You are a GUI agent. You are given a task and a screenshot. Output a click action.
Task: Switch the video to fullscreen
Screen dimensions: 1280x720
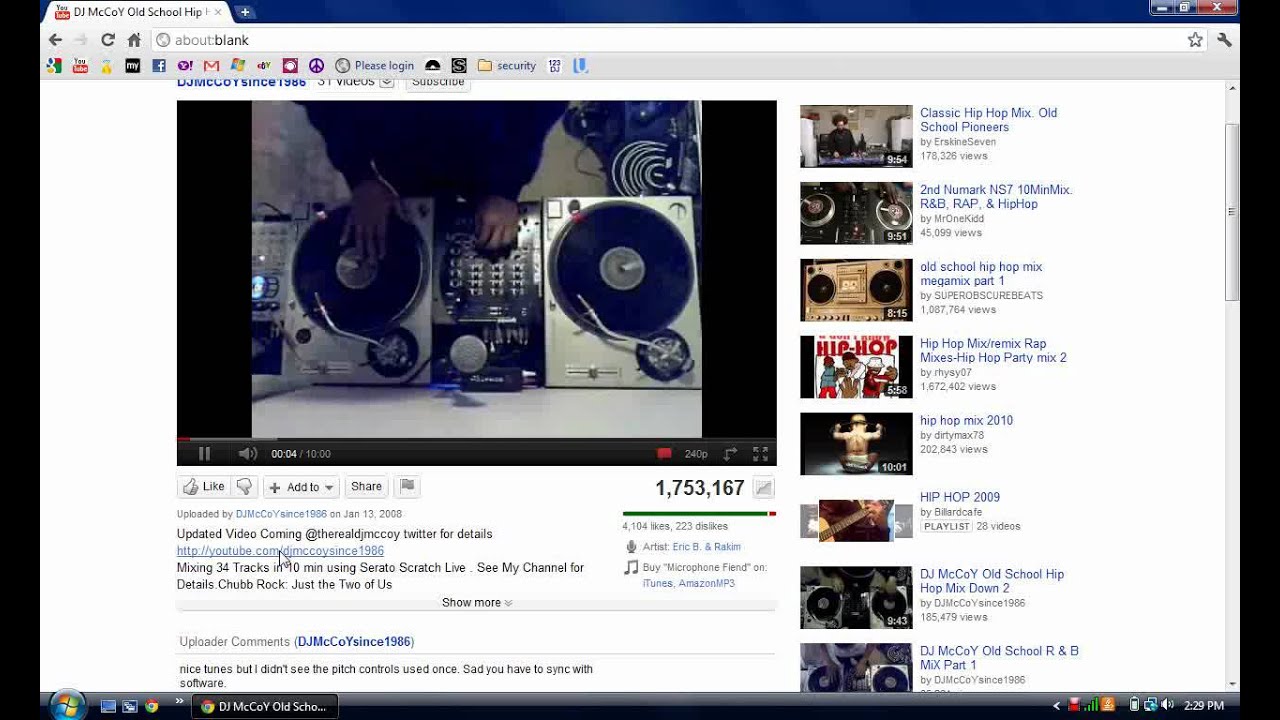point(760,454)
